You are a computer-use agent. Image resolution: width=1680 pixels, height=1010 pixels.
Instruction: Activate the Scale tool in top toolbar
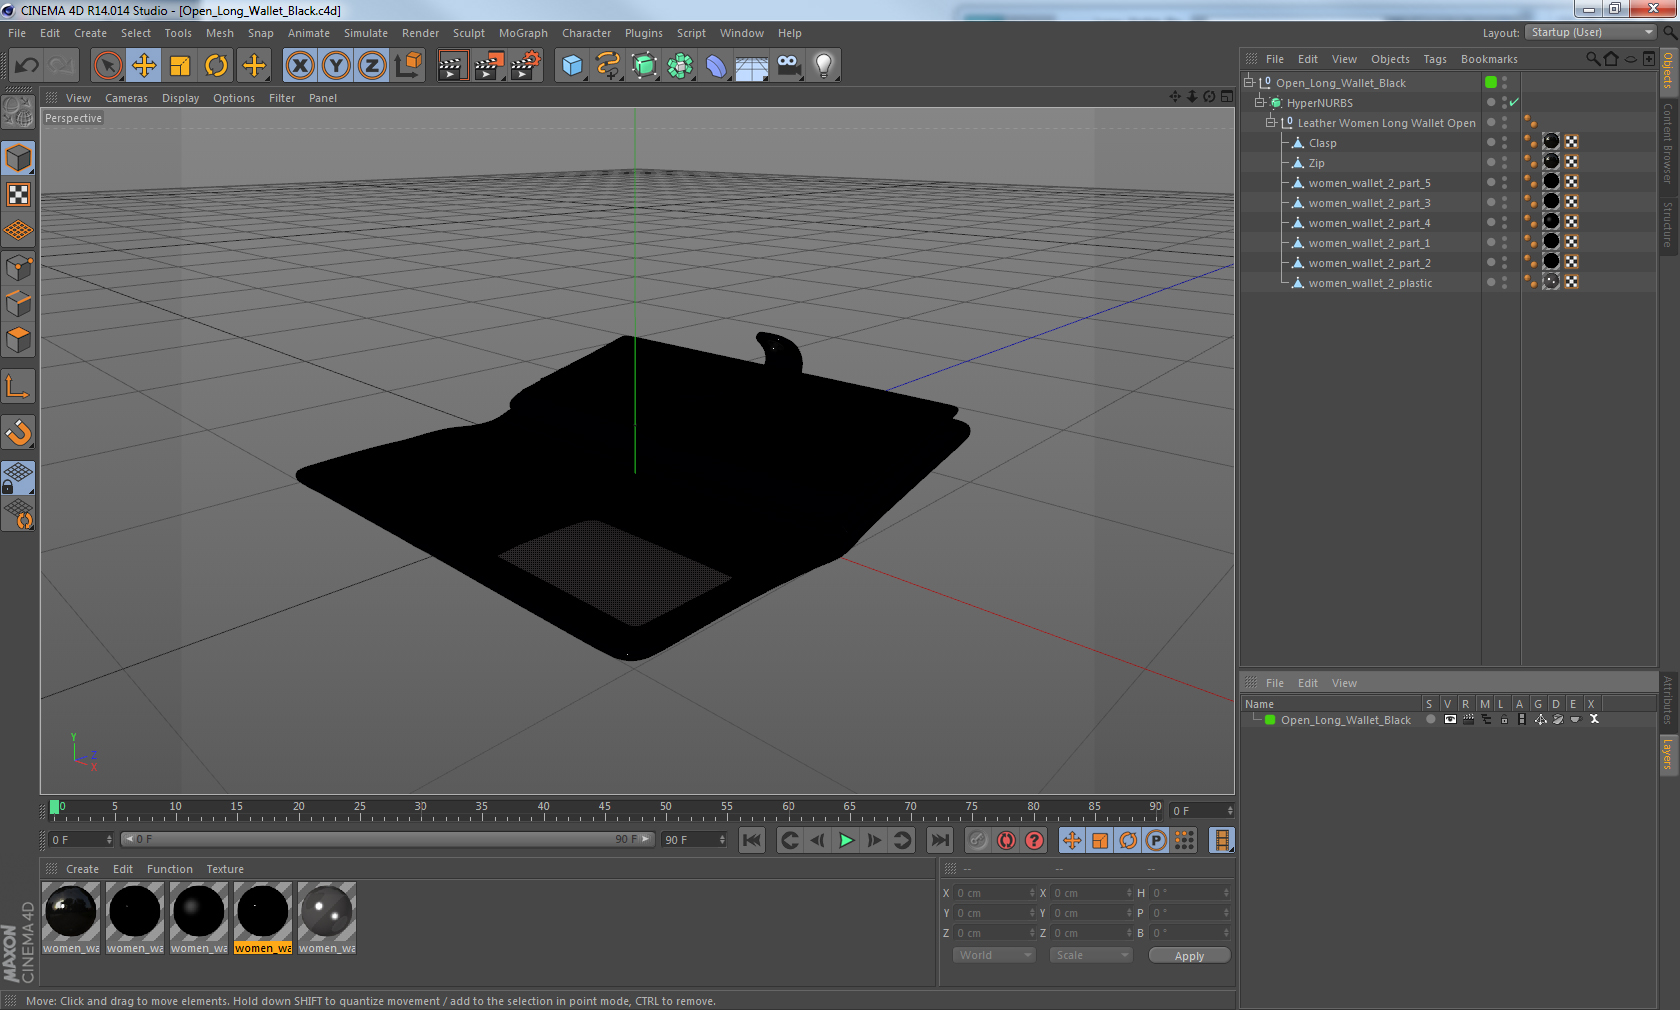180,66
